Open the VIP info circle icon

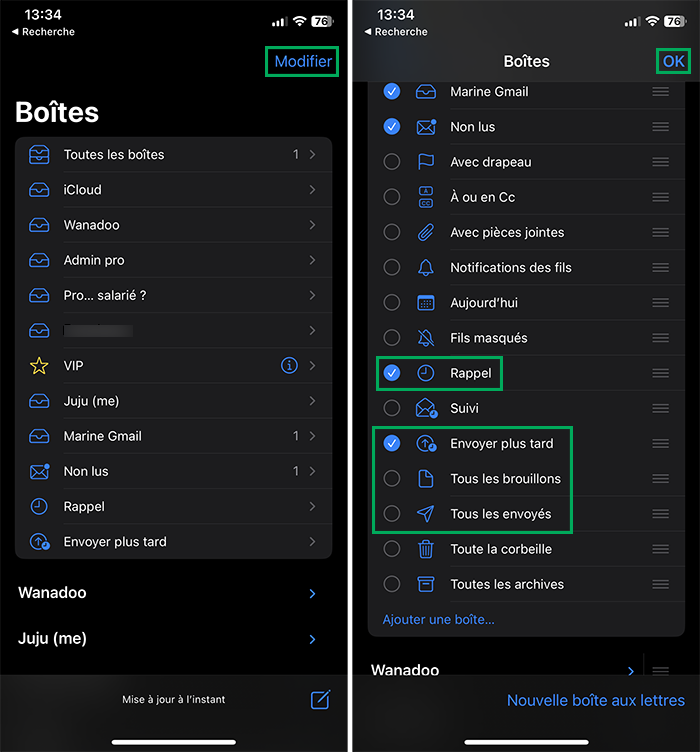289,366
